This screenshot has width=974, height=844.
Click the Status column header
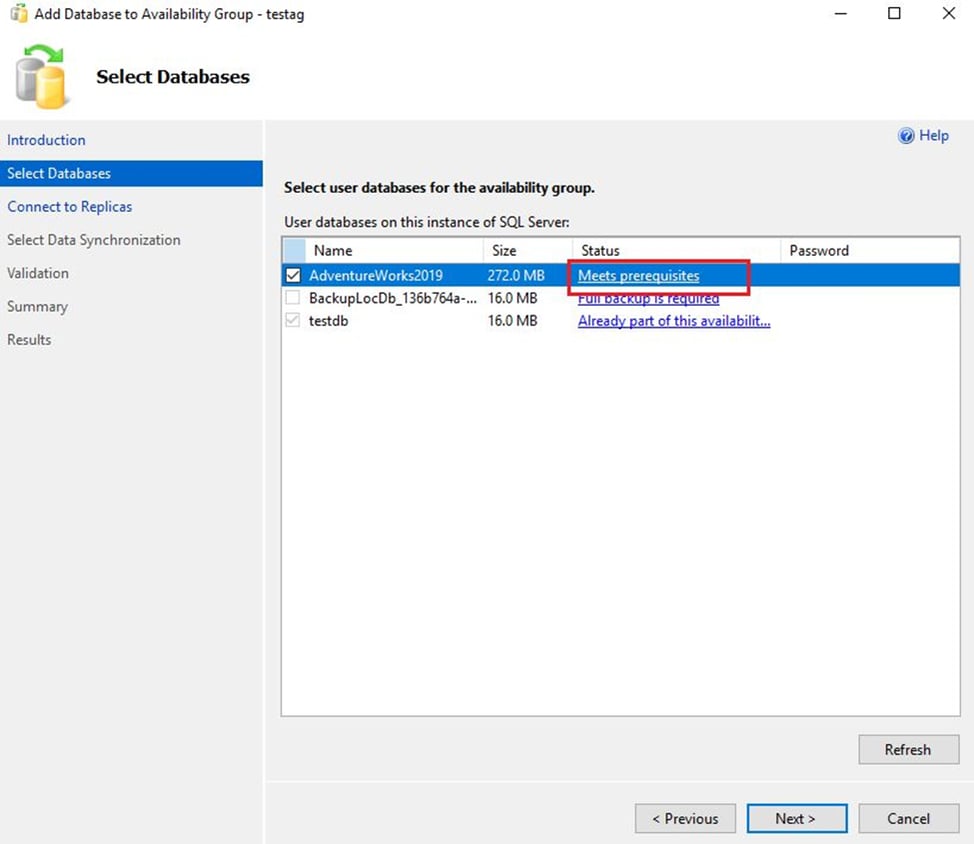click(x=600, y=250)
